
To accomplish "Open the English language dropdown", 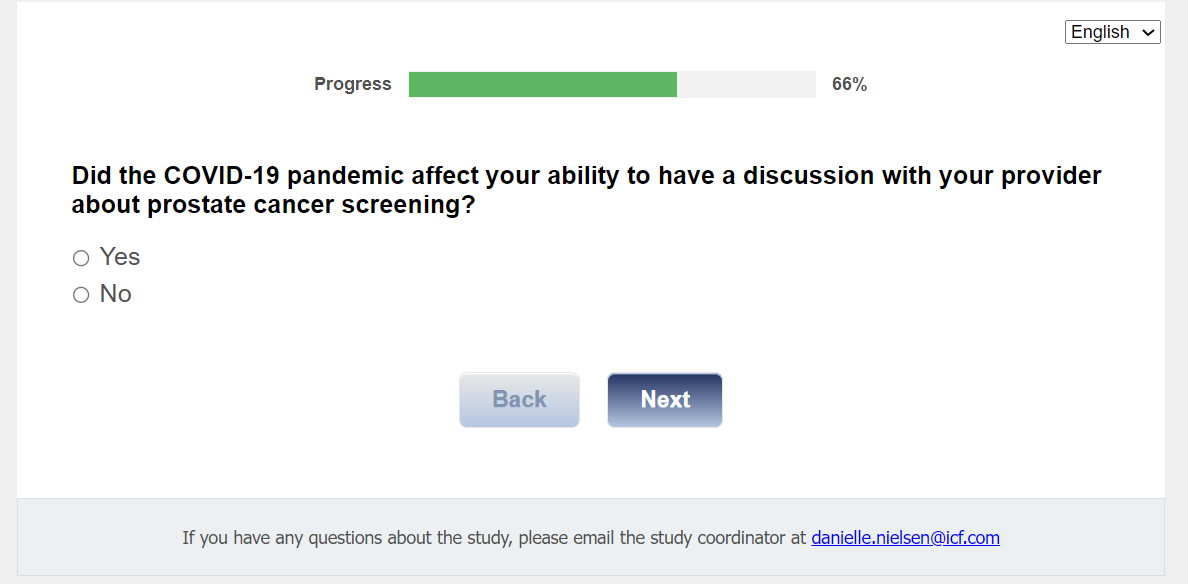I will [x=1112, y=32].
